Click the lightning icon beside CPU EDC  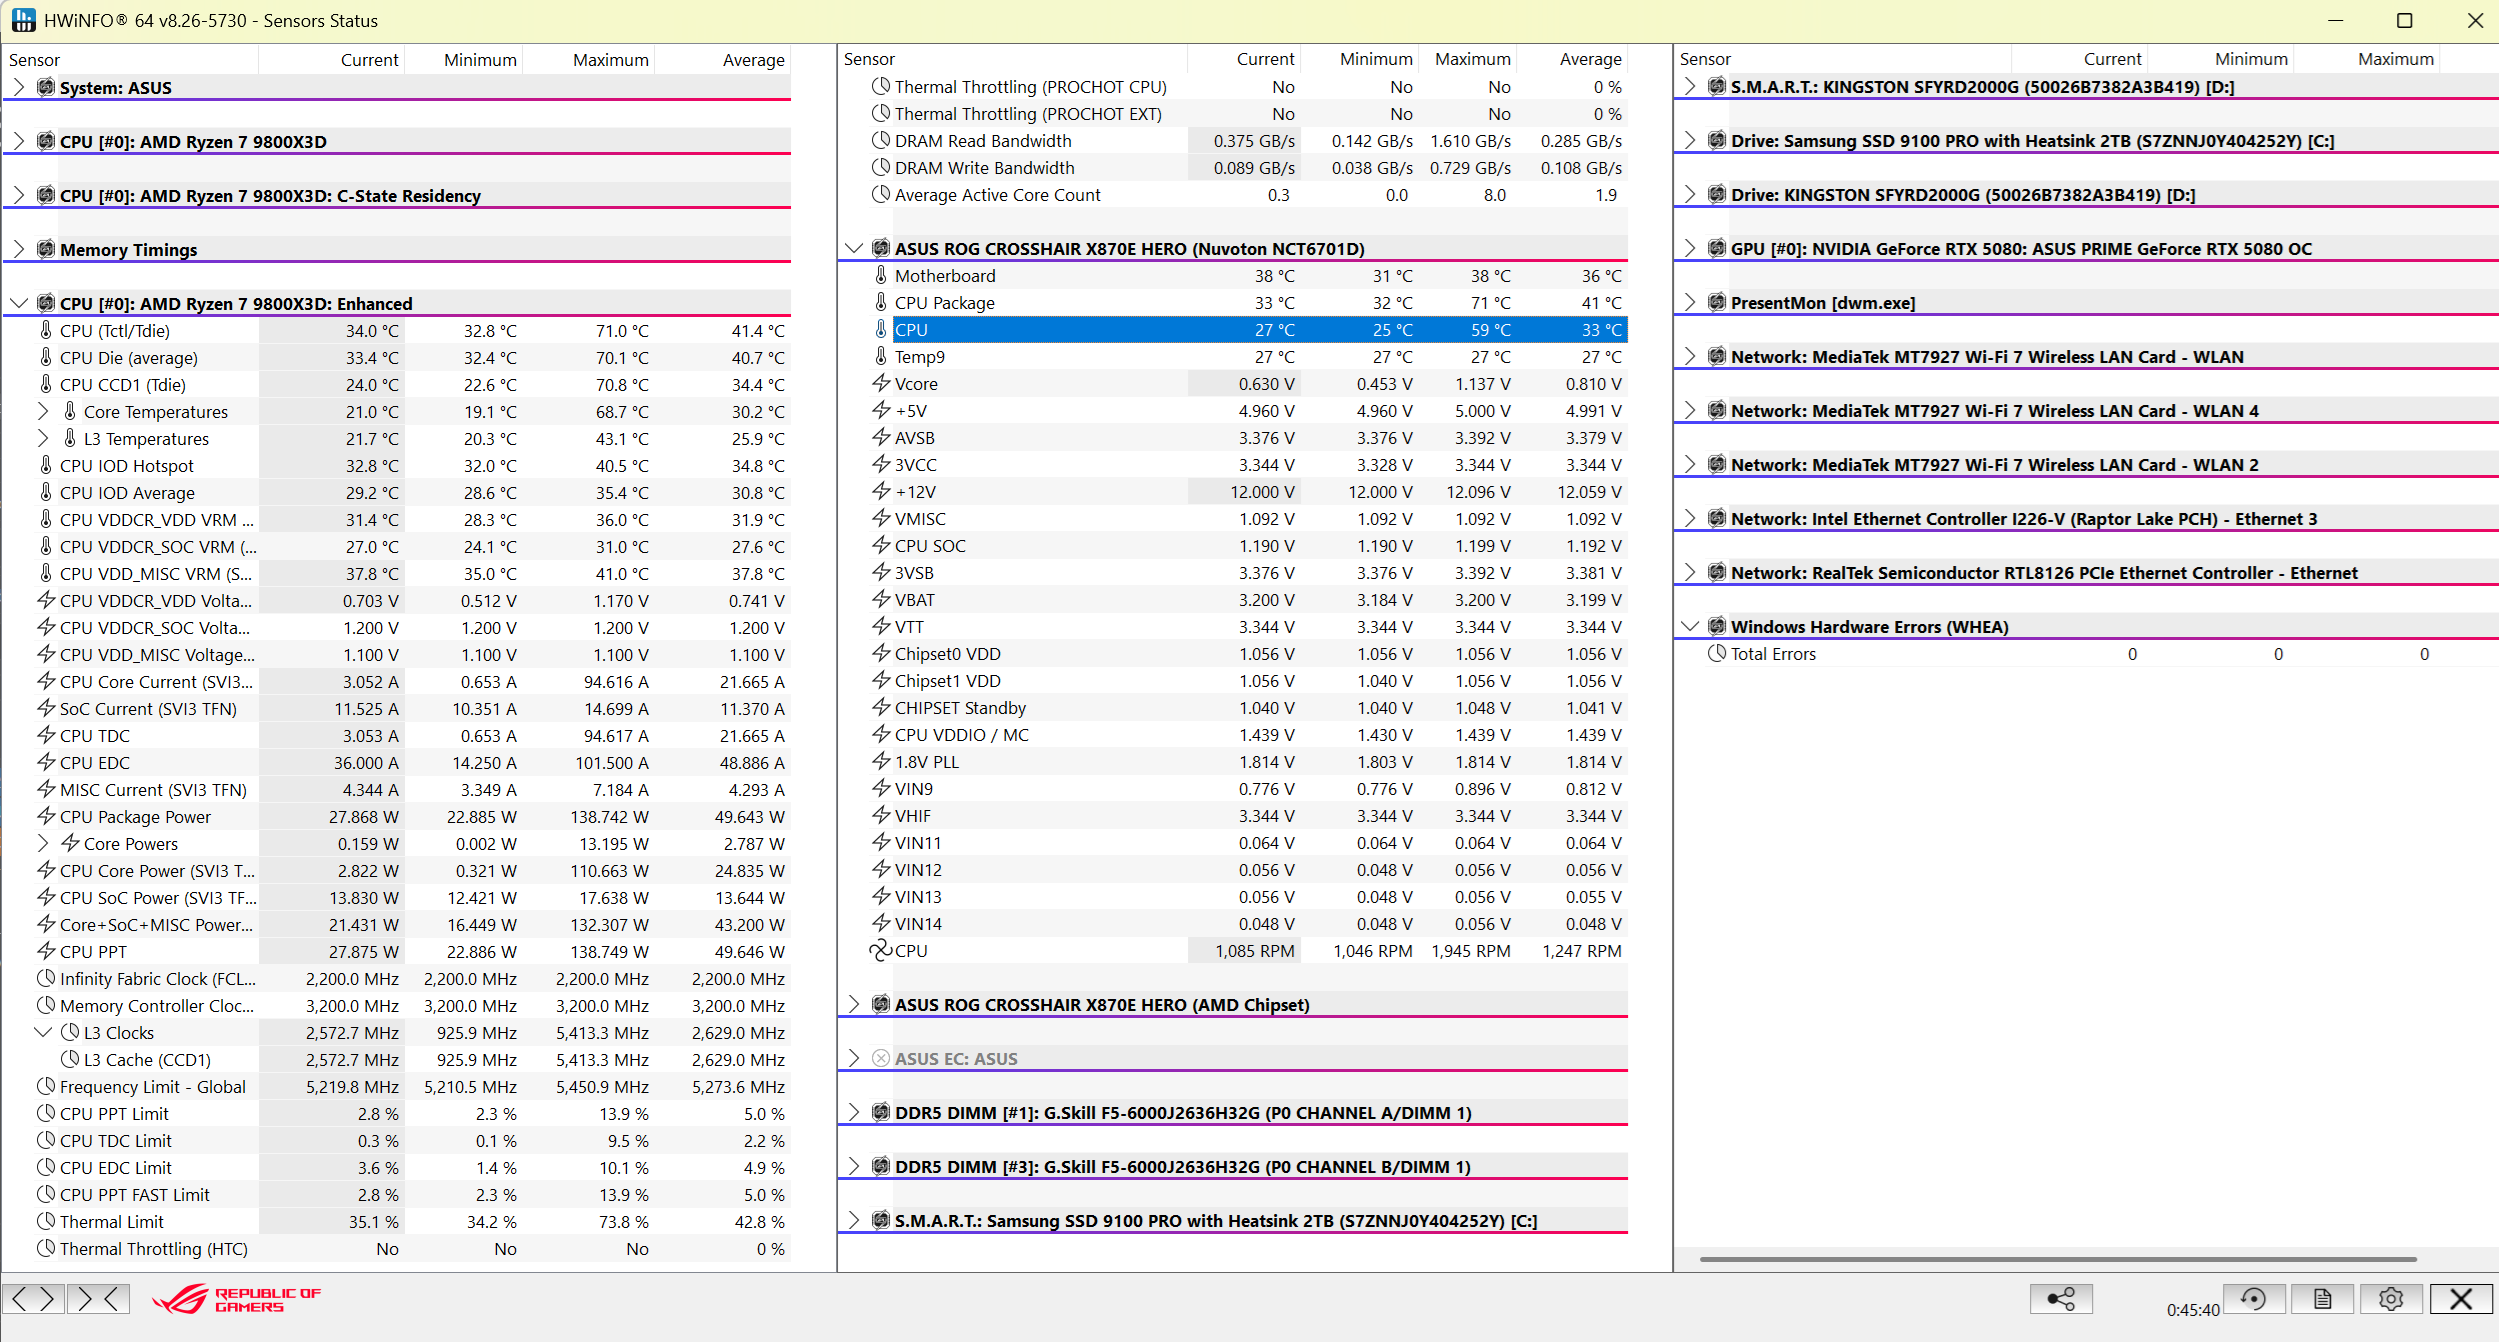point(46,762)
